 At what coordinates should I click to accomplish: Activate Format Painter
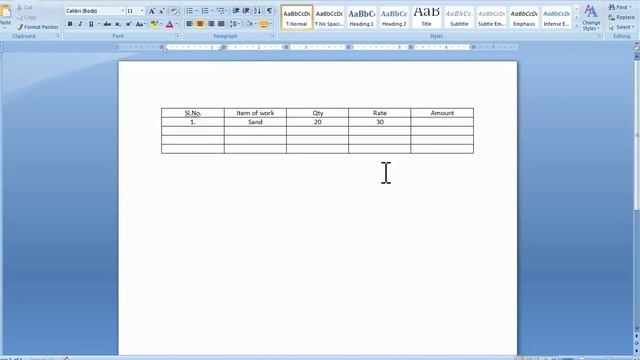tap(37, 27)
